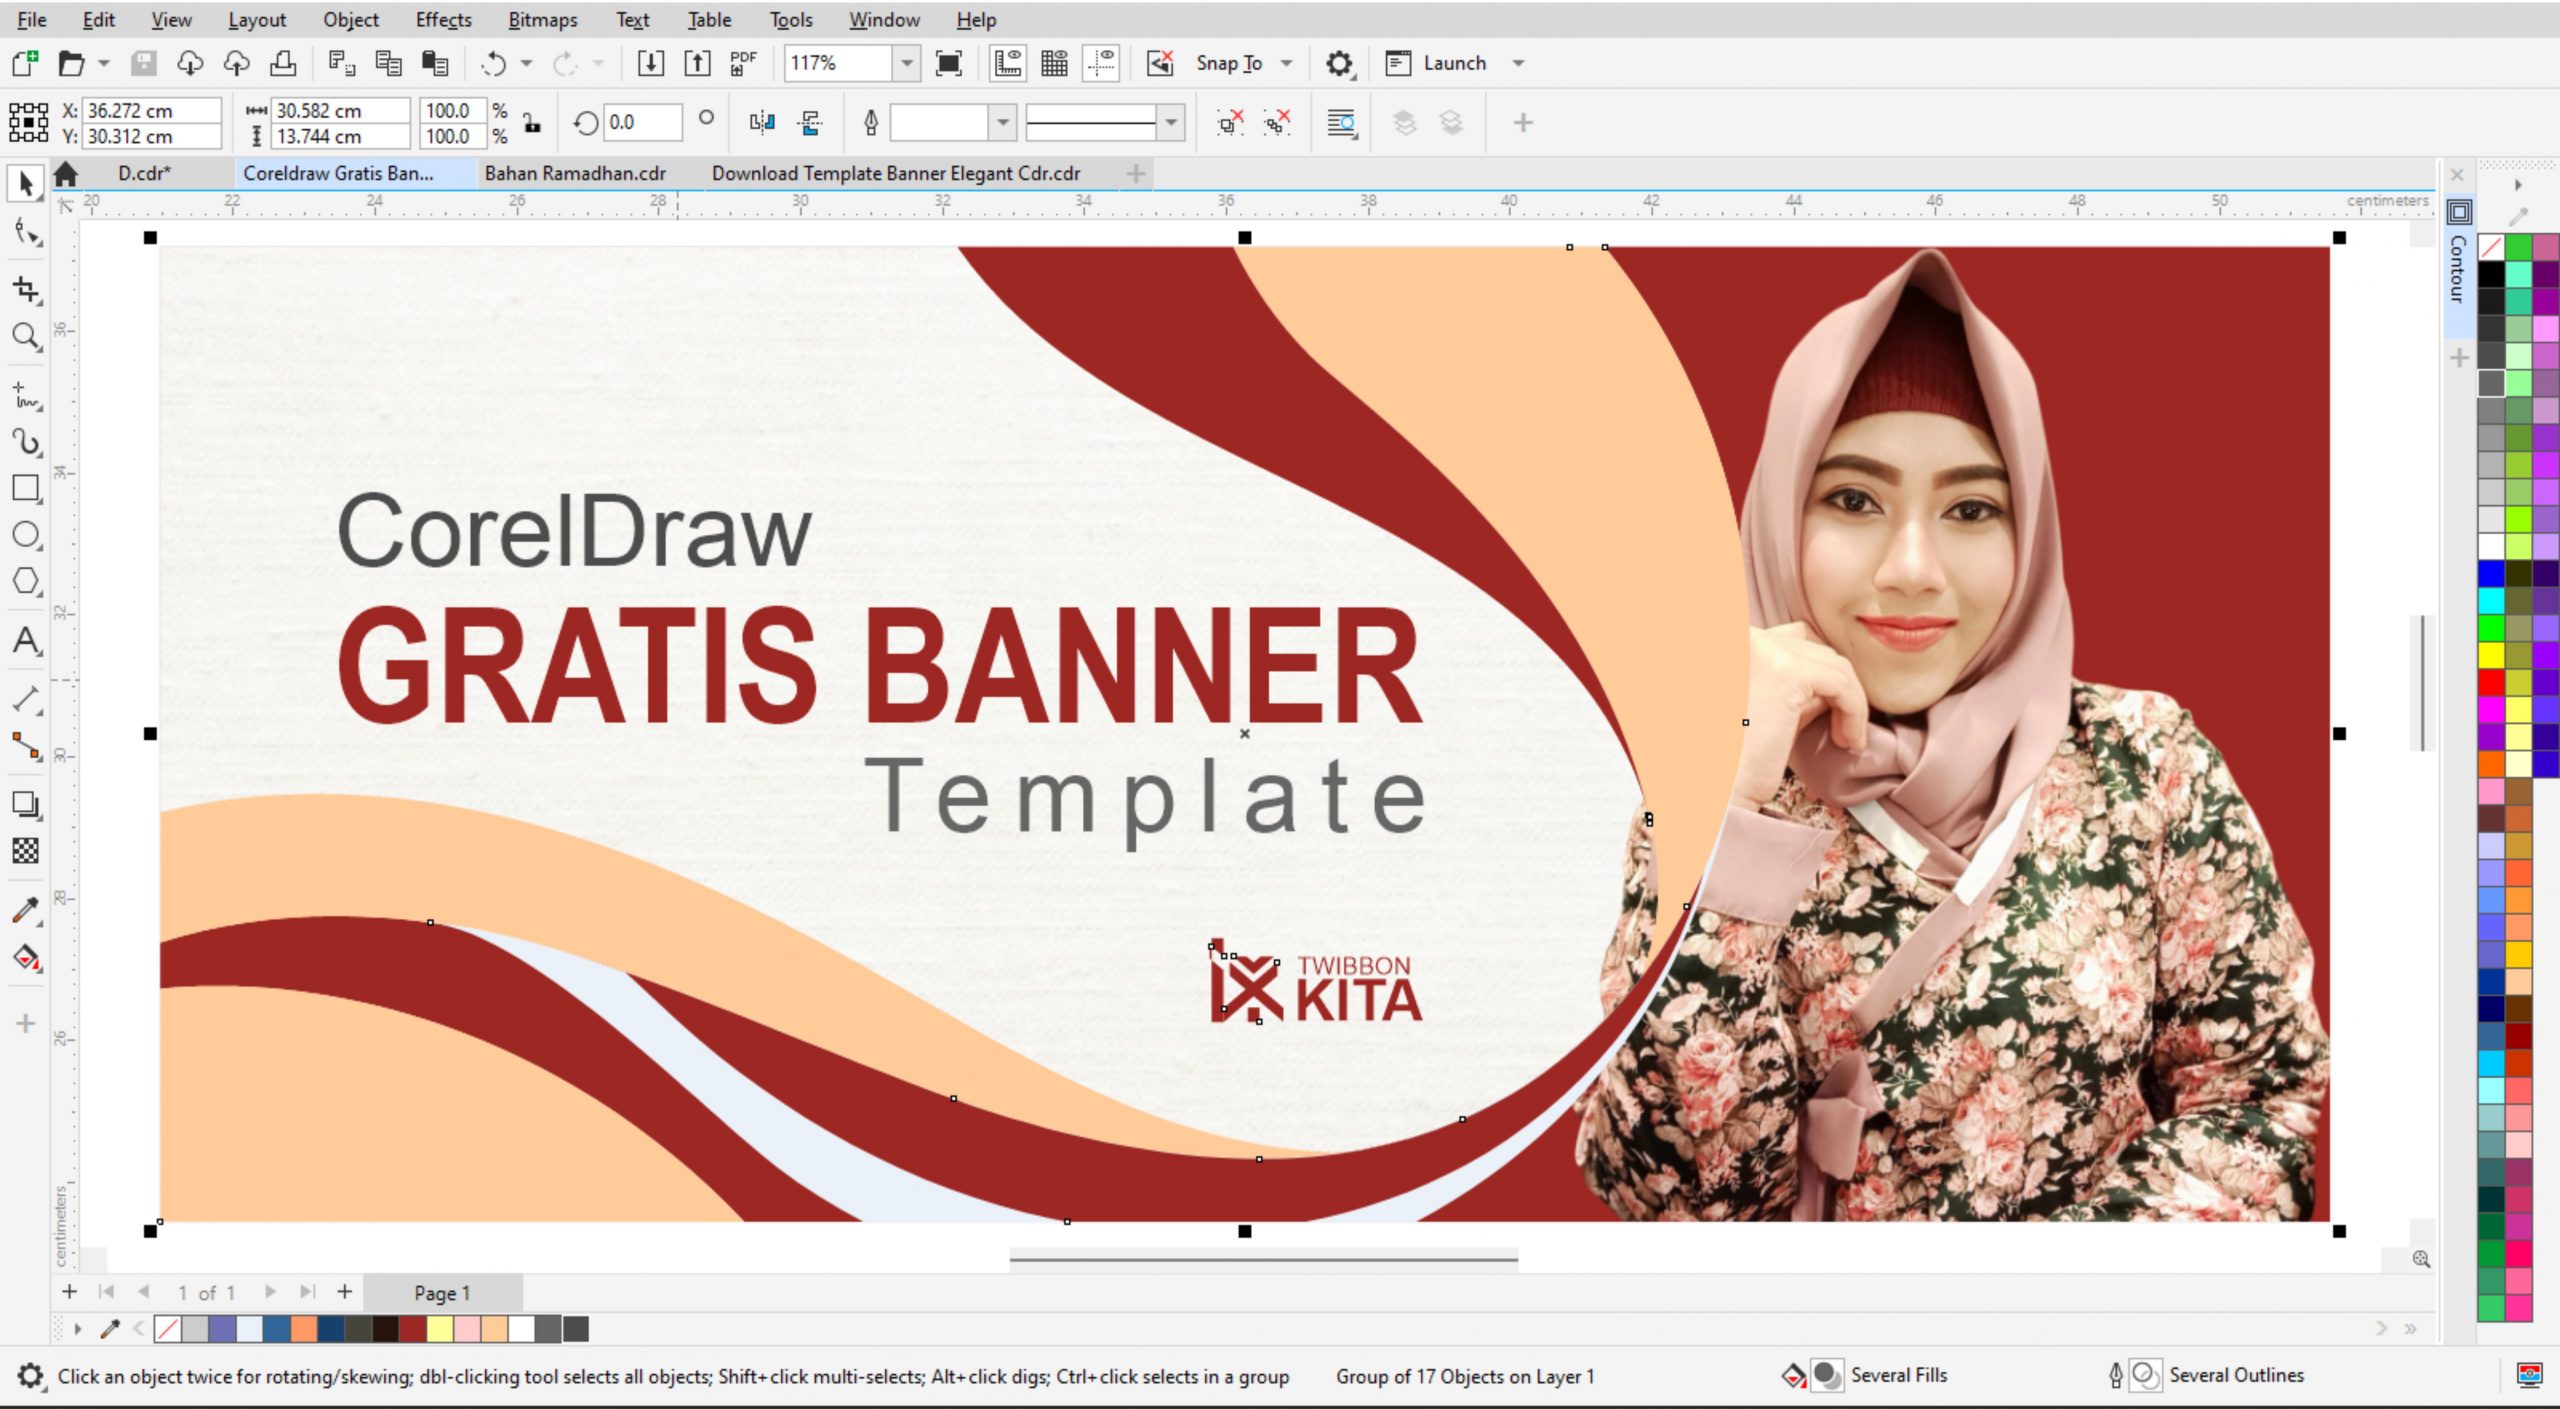
Task: Pick the dark red document palette swatch
Action: click(413, 1329)
